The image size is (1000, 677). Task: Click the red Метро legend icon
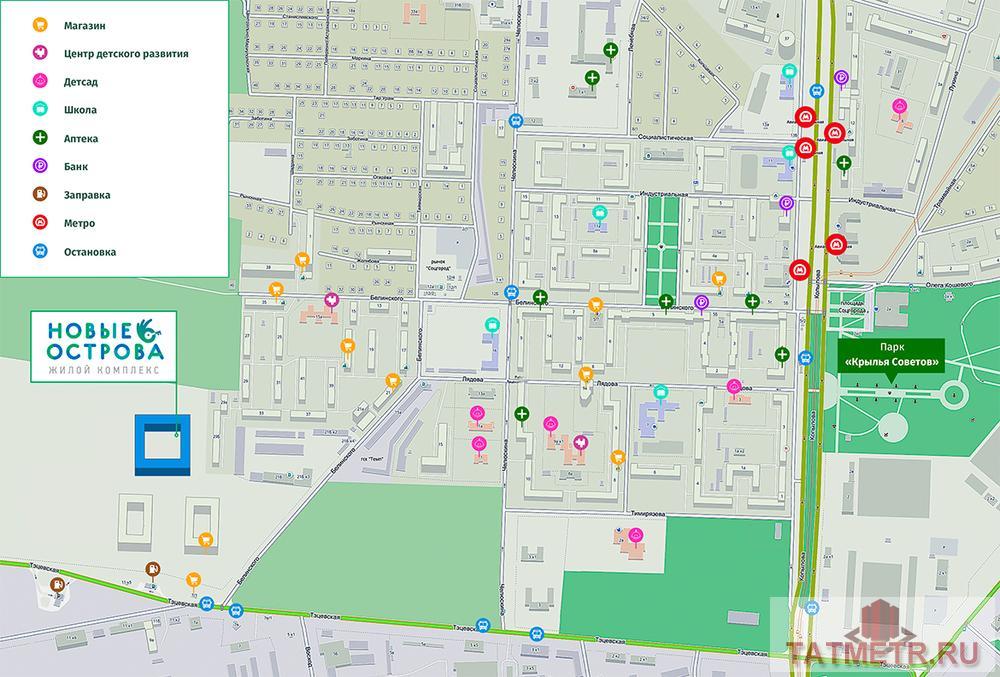pos(40,222)
